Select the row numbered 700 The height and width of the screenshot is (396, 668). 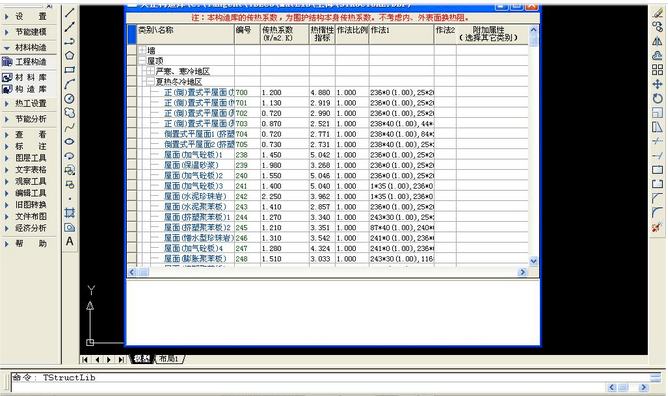point(328,92)
